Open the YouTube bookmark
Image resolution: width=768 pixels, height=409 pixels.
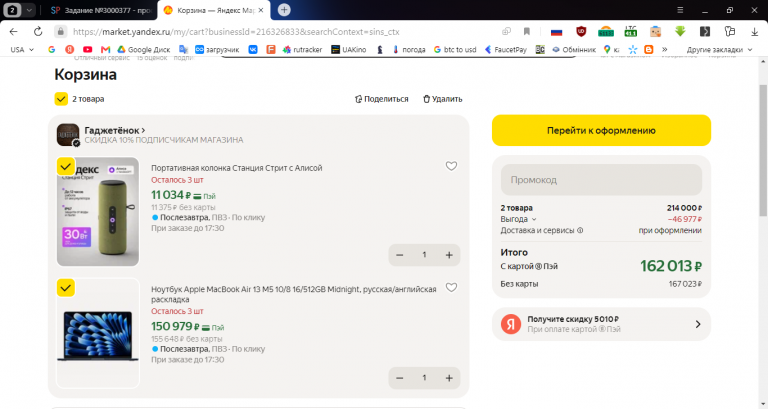(x=87, y=49)
